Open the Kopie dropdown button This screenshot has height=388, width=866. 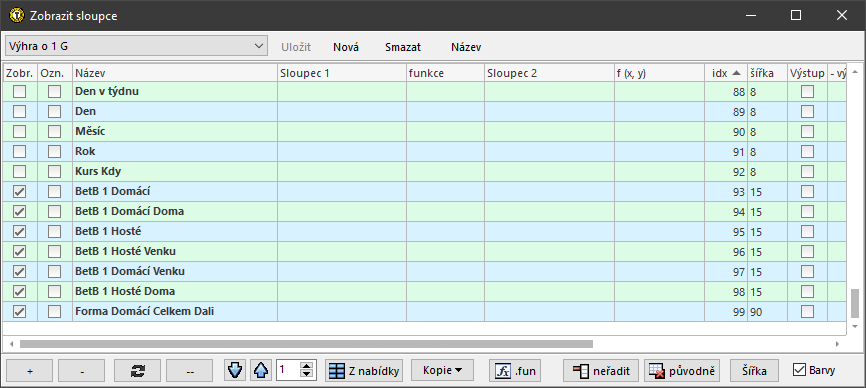click(x=442, y=370)
